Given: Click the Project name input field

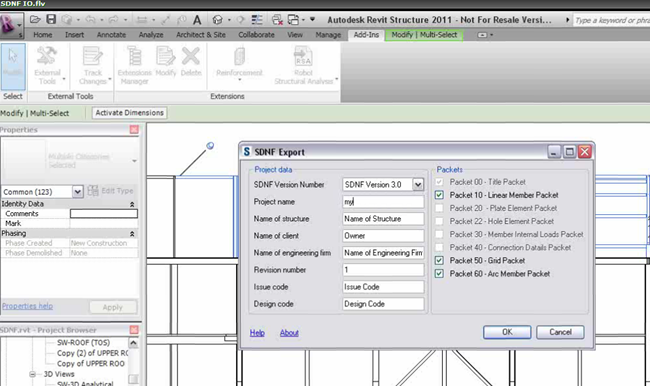Looking at the screenshot, I should click(383, 201).
